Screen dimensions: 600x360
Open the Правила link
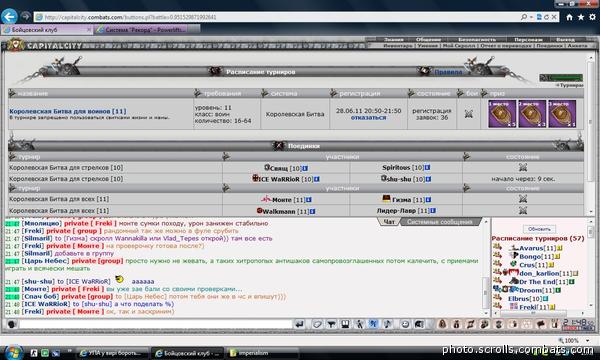[448, 72]
